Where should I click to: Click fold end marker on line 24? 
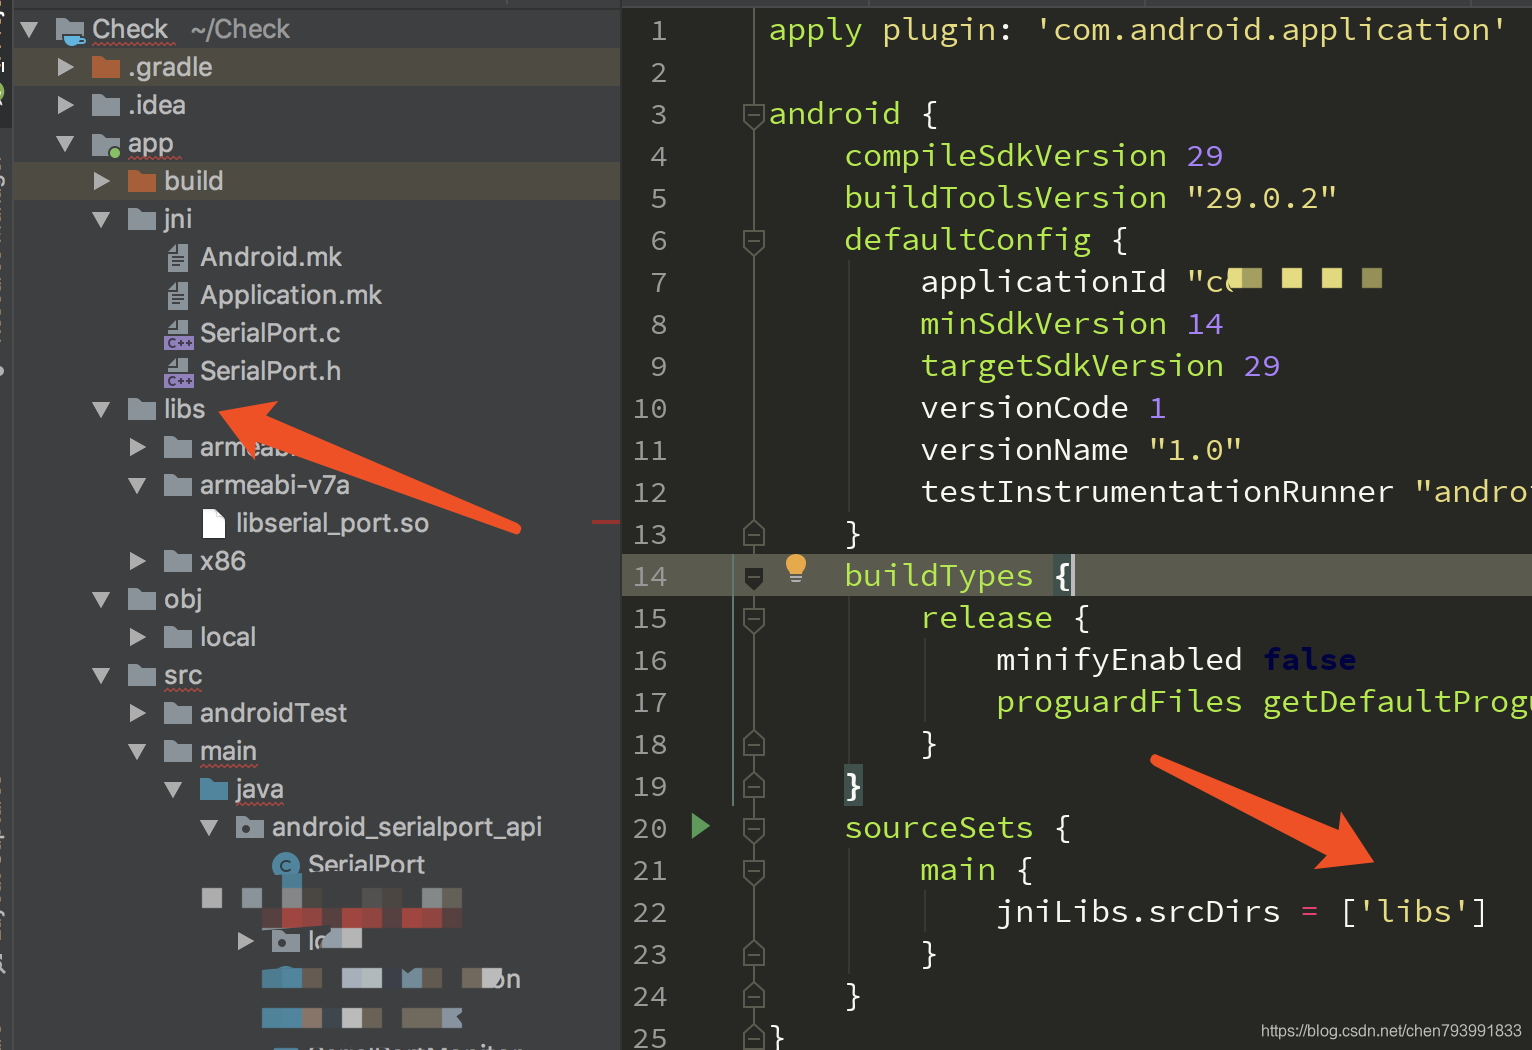pos(754,995)
